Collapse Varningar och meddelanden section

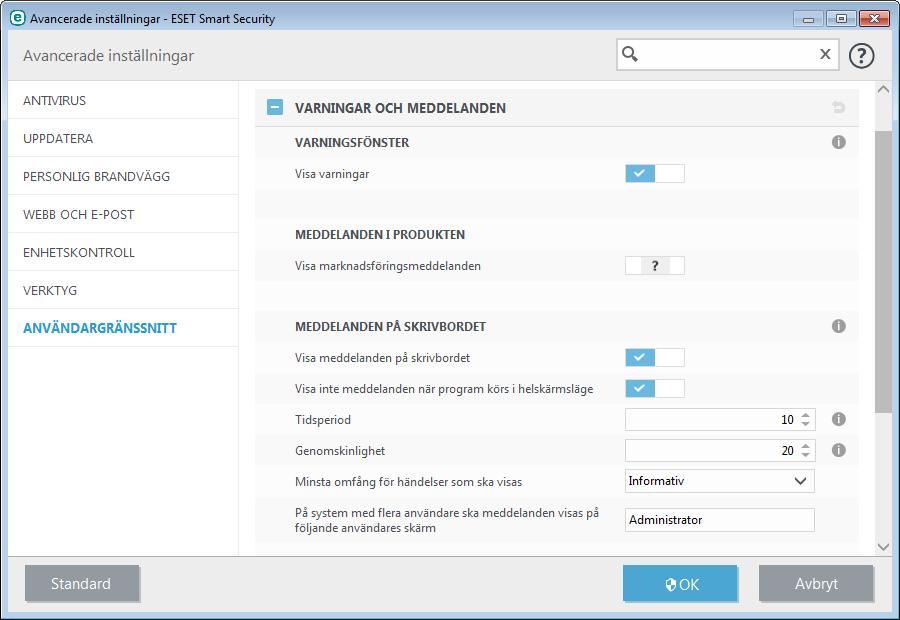pos(275,107)
